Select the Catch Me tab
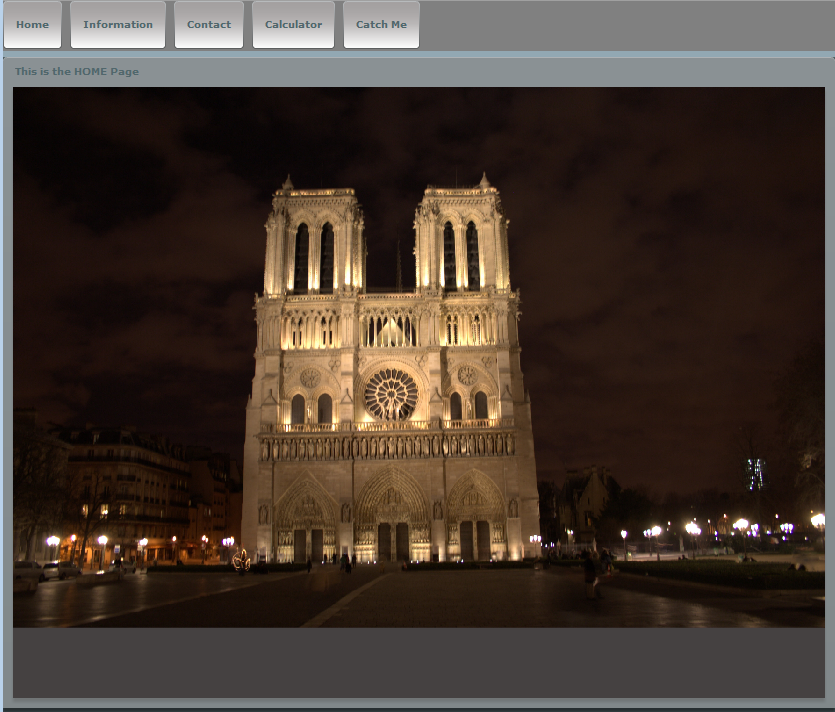Image resolution: width=835 pixels, height=712 pixels. pos(381,24)
